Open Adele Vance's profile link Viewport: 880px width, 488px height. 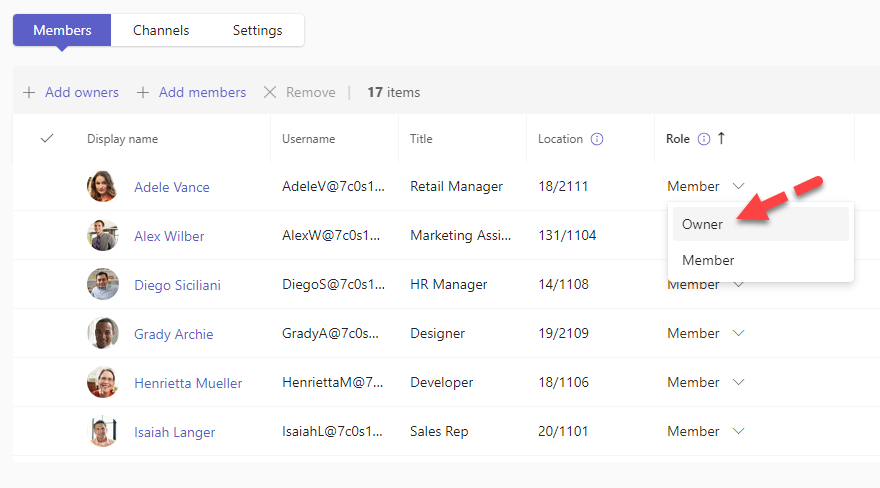point(172,187)
